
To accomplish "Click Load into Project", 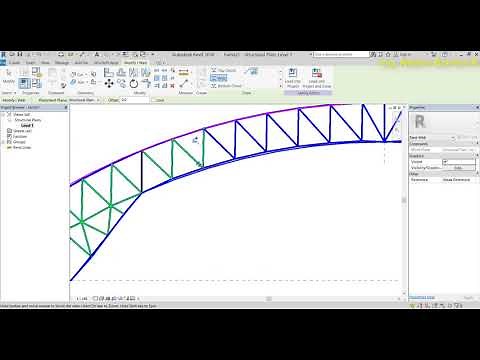I will pyautogui.click(x=293, y=78).
